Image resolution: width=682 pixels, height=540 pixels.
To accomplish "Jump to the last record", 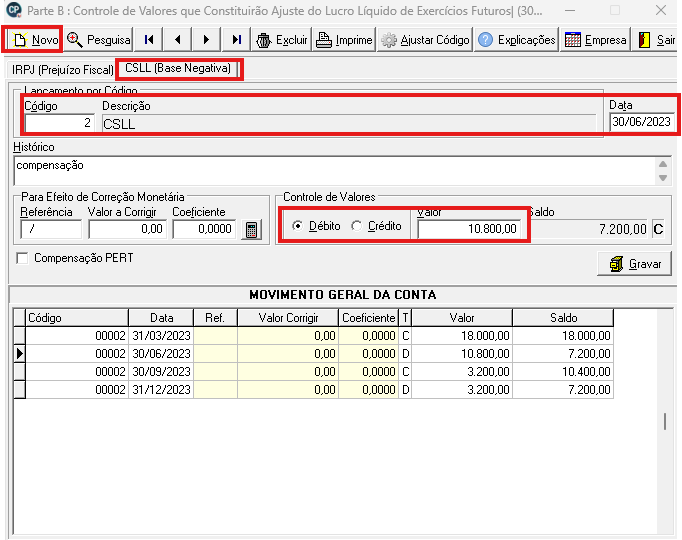I will (x=236, y=40).
